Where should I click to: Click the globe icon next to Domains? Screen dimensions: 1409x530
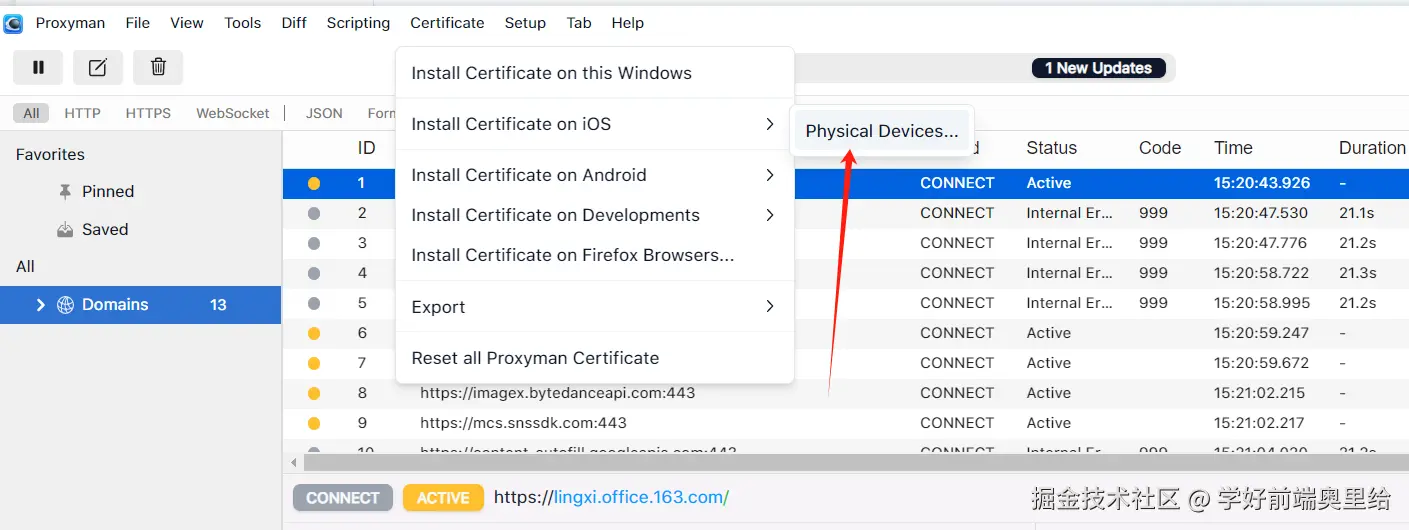[x=66, y=305]
